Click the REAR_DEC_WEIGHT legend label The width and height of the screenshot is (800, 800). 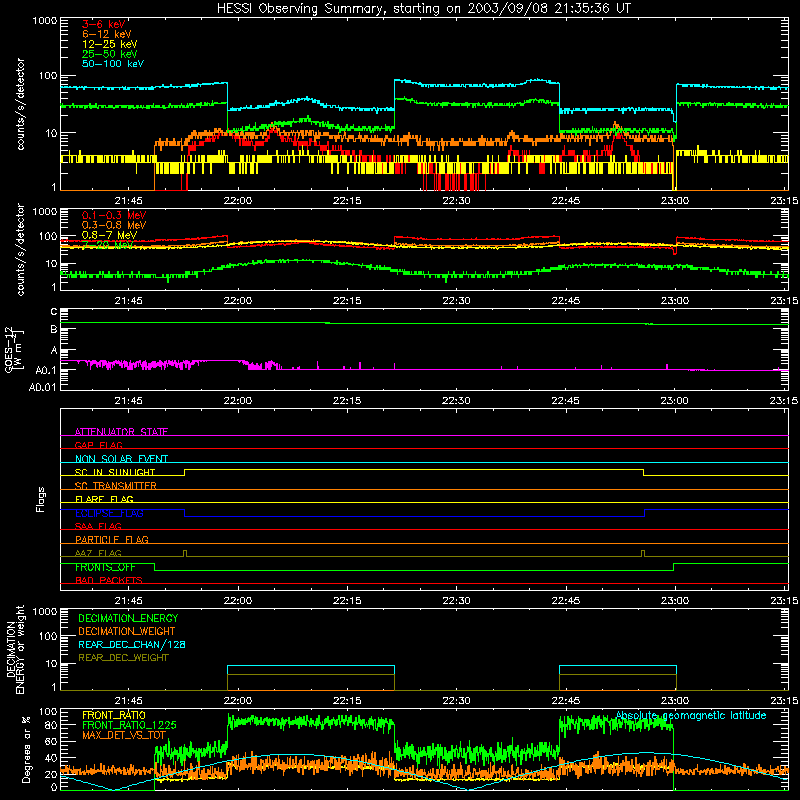pyautogui.click(x=123, y=658)
